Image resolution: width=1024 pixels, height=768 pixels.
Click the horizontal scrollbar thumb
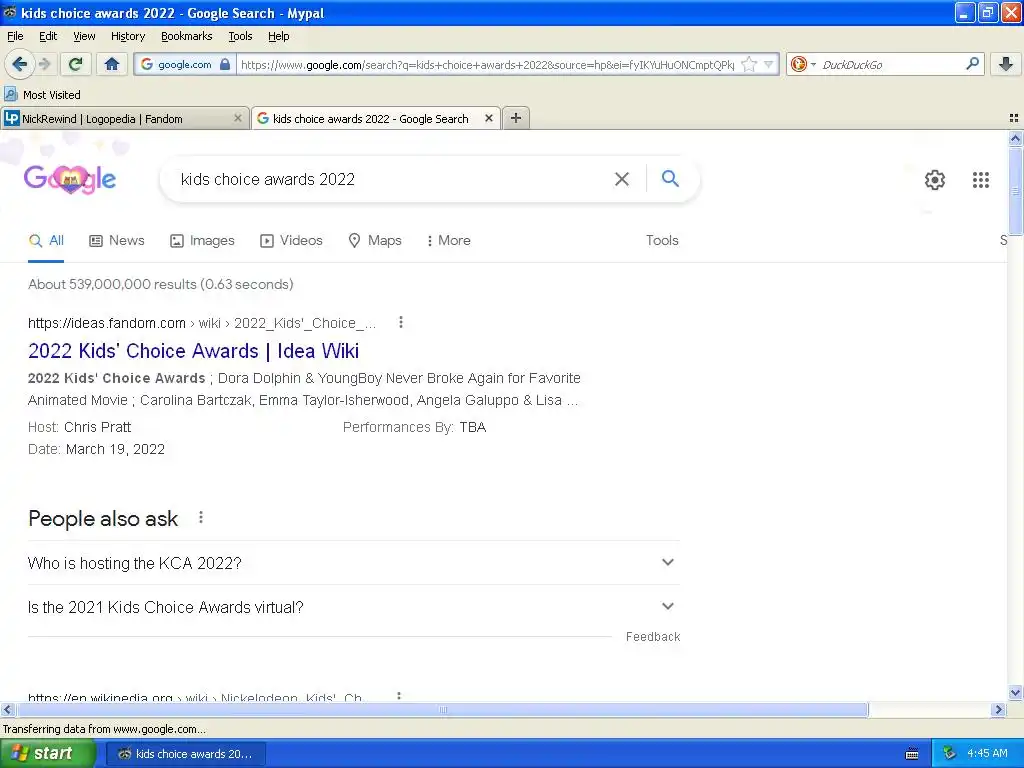point(442,709)
